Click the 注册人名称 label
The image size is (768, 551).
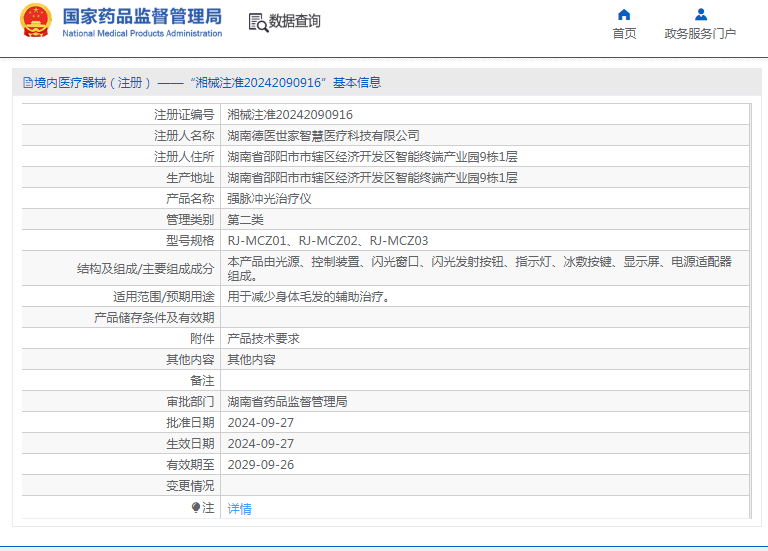pos(184,136)
